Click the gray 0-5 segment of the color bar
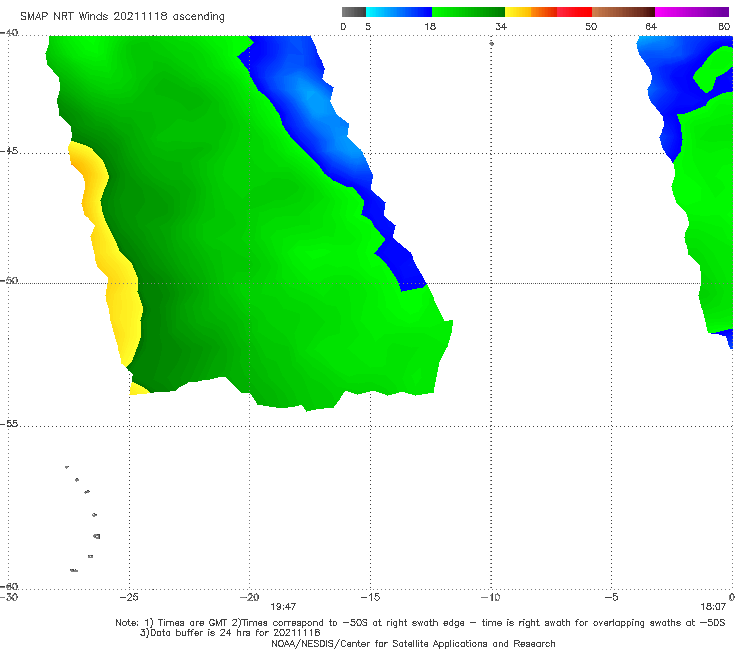740x650 pixels. [x=354, y=12]
